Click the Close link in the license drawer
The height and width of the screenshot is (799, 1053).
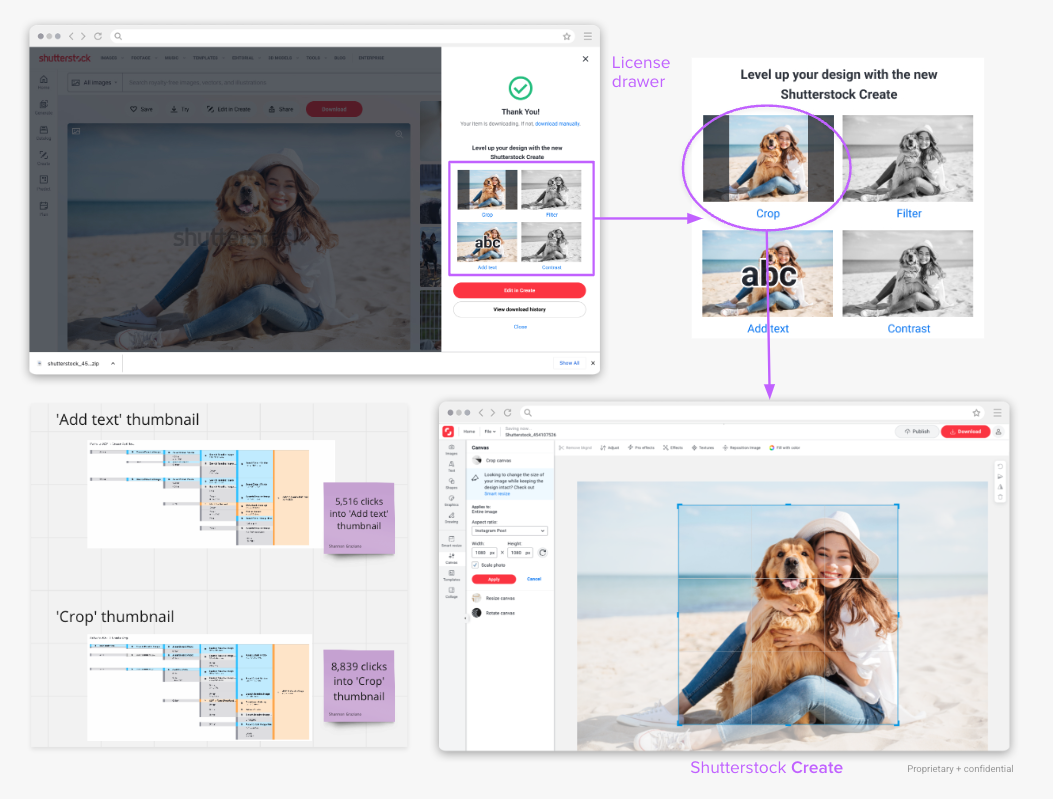520,327
